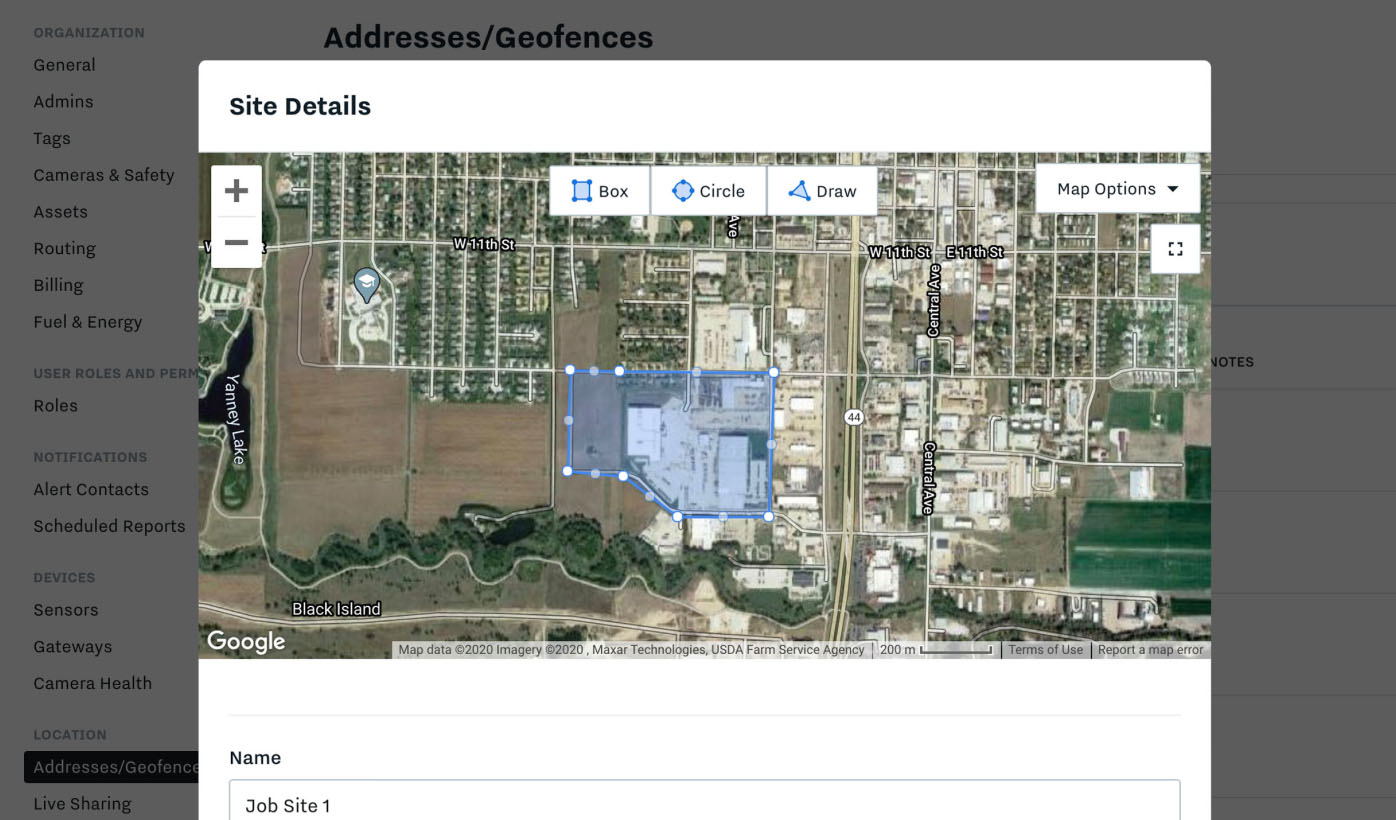Open the Tags settings page

[x=52, y=139]
